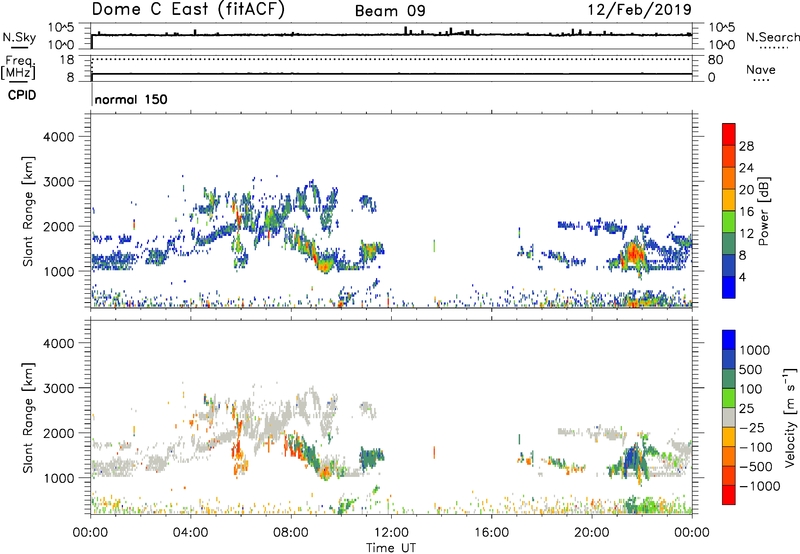Click the velocity colorbar value '1000'
The image size is (800, 554).
point(755,350)
